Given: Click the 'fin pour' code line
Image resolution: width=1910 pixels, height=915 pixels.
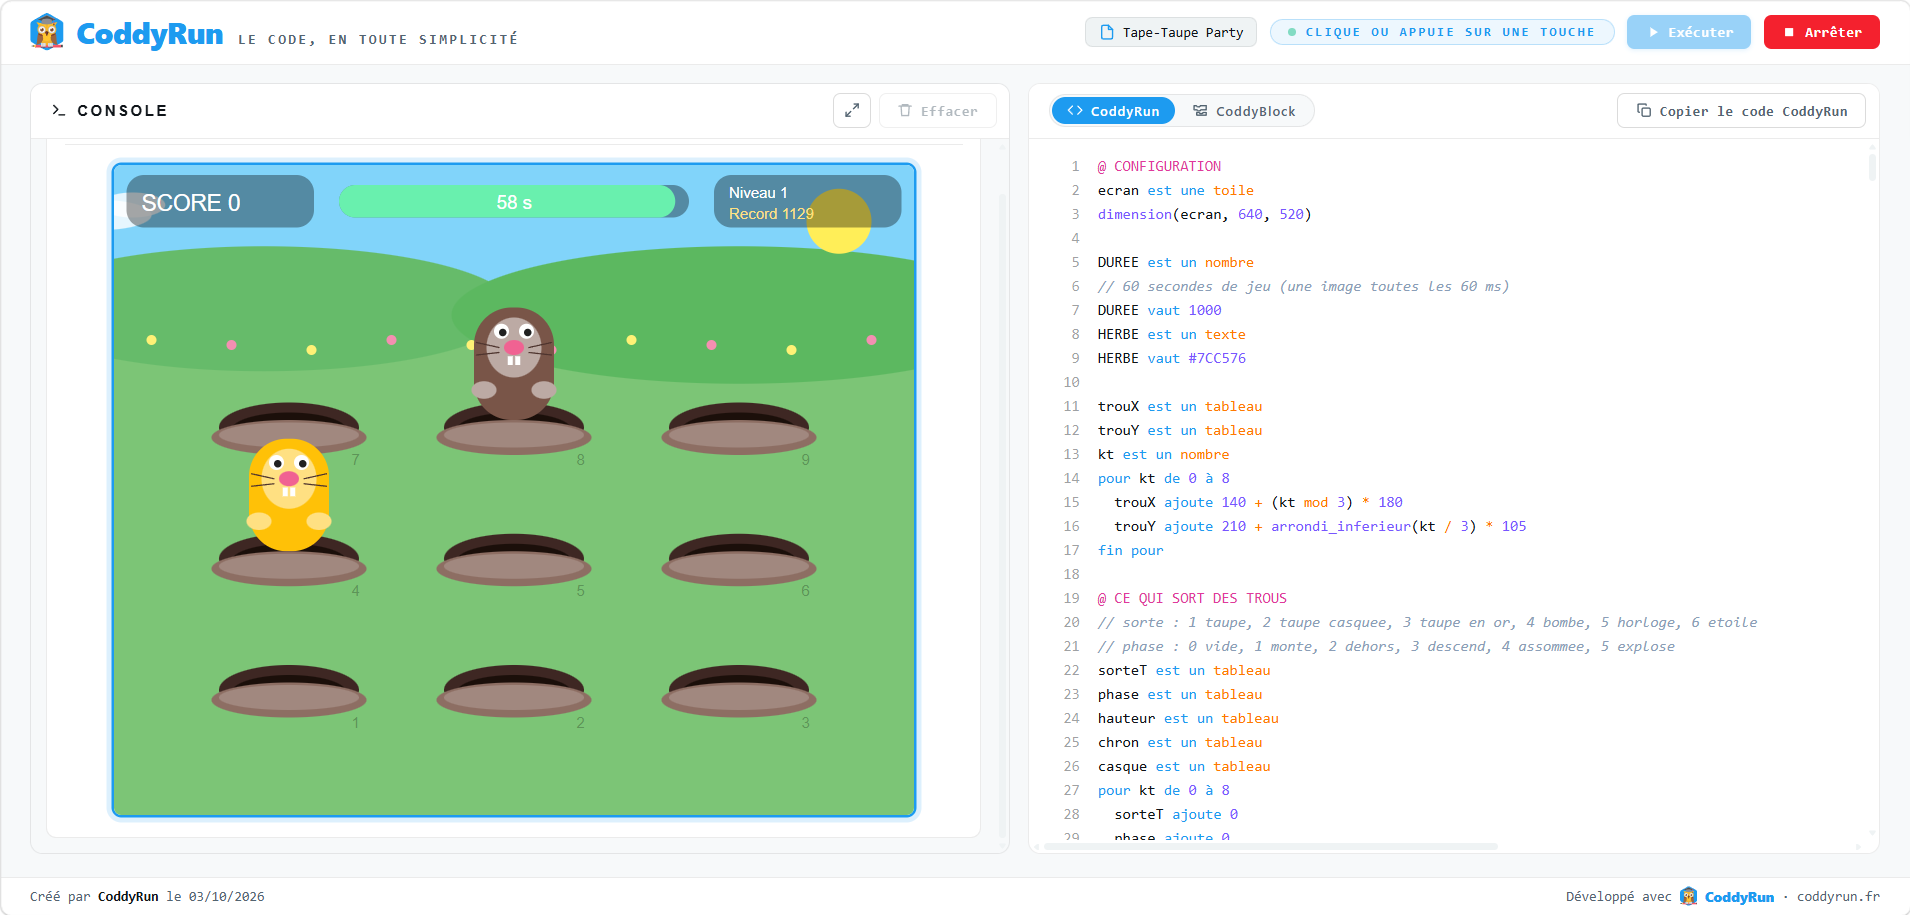Looking at the screenshot, I should tap(1130, 550).
